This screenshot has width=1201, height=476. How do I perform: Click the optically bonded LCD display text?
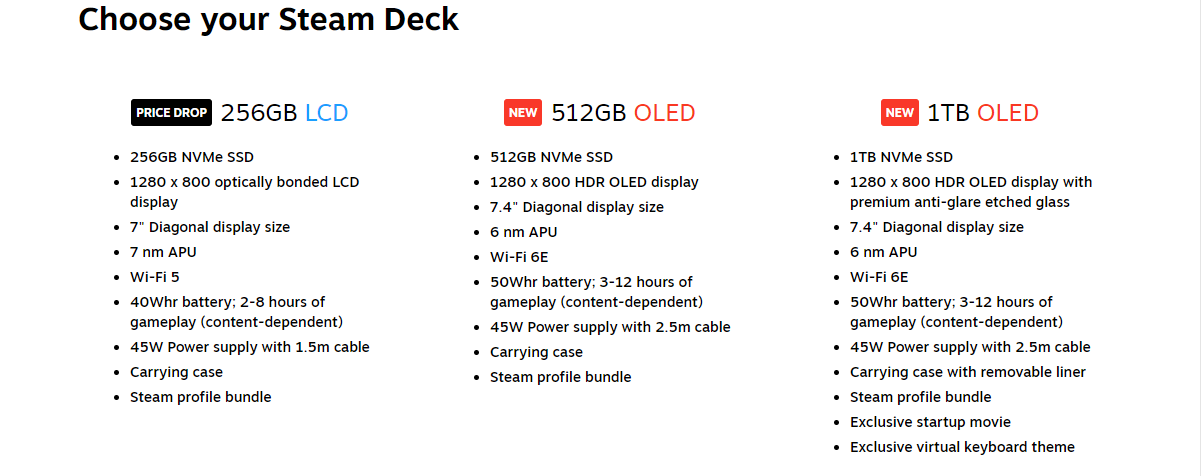244,191
